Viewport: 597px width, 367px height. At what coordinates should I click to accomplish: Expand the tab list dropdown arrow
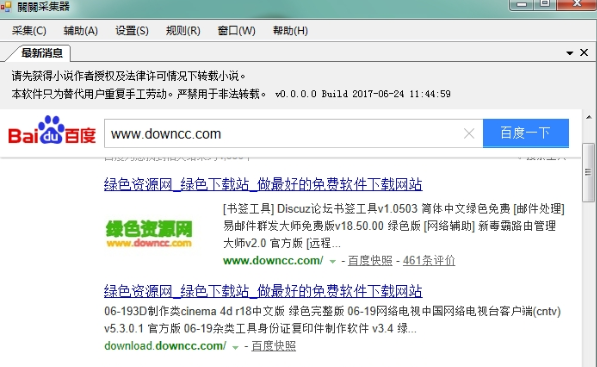(x=570, y=53)
